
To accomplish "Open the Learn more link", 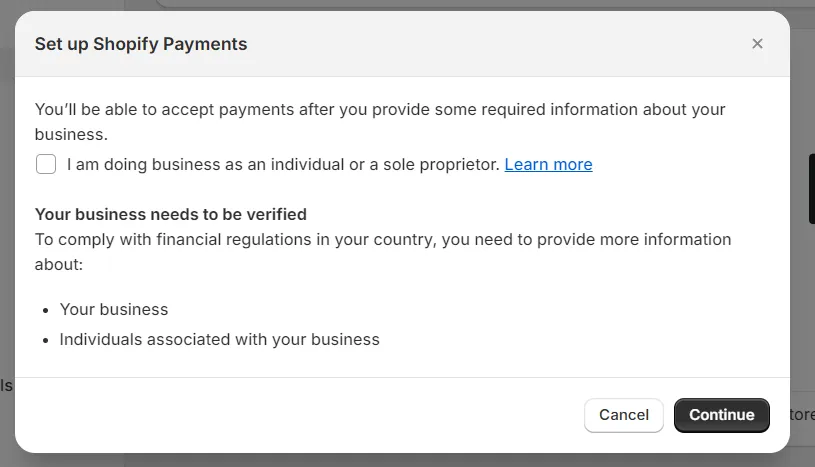I will 548,165.
